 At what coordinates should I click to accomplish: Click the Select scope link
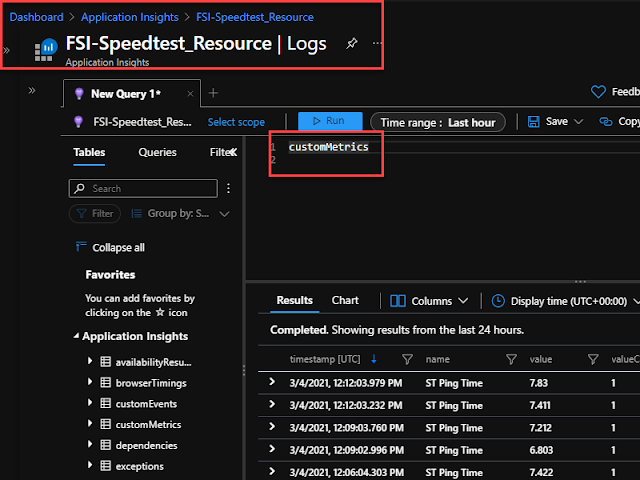point(236,122)
